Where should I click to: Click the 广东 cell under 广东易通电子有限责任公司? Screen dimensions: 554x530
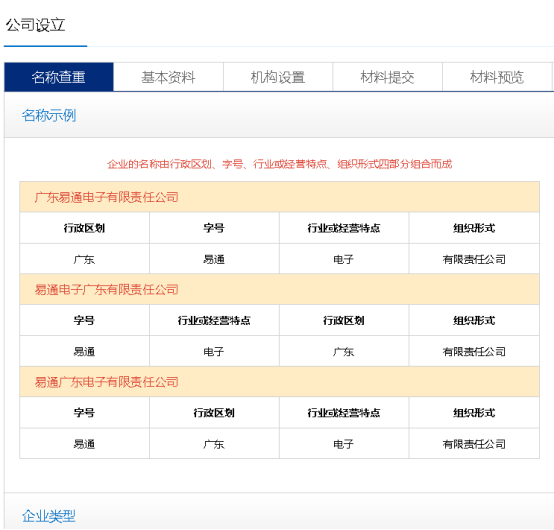pos(84,259)
